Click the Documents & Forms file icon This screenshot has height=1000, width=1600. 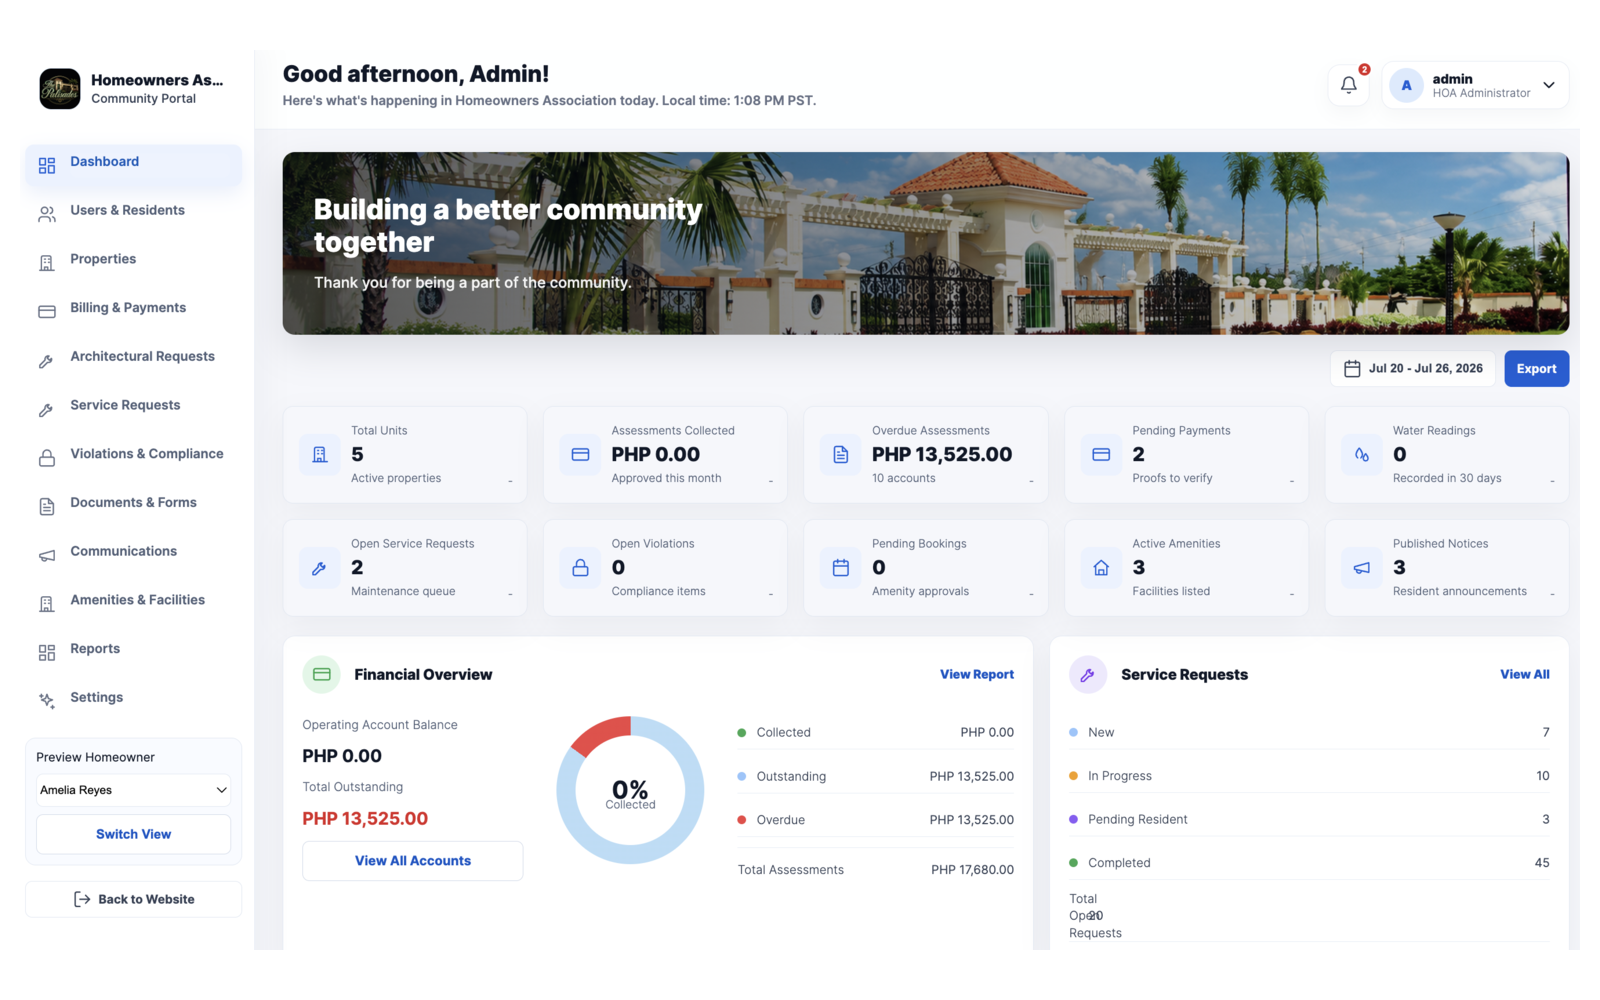47,507
